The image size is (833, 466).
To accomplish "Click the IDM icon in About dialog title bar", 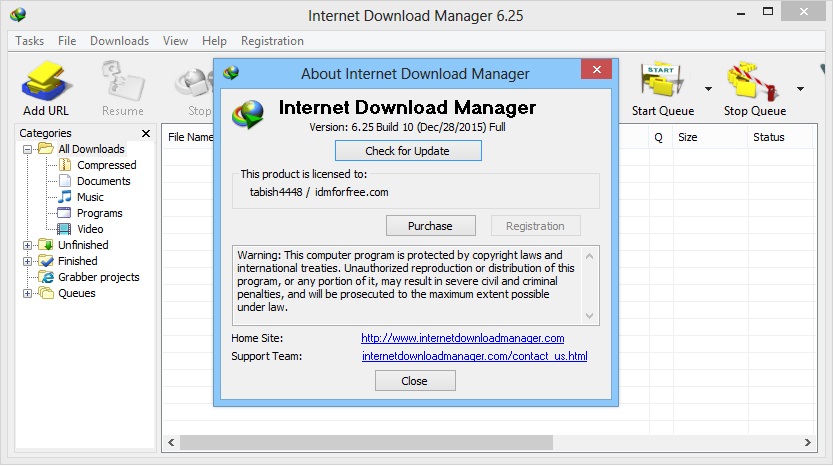I will tap(231, 73).
